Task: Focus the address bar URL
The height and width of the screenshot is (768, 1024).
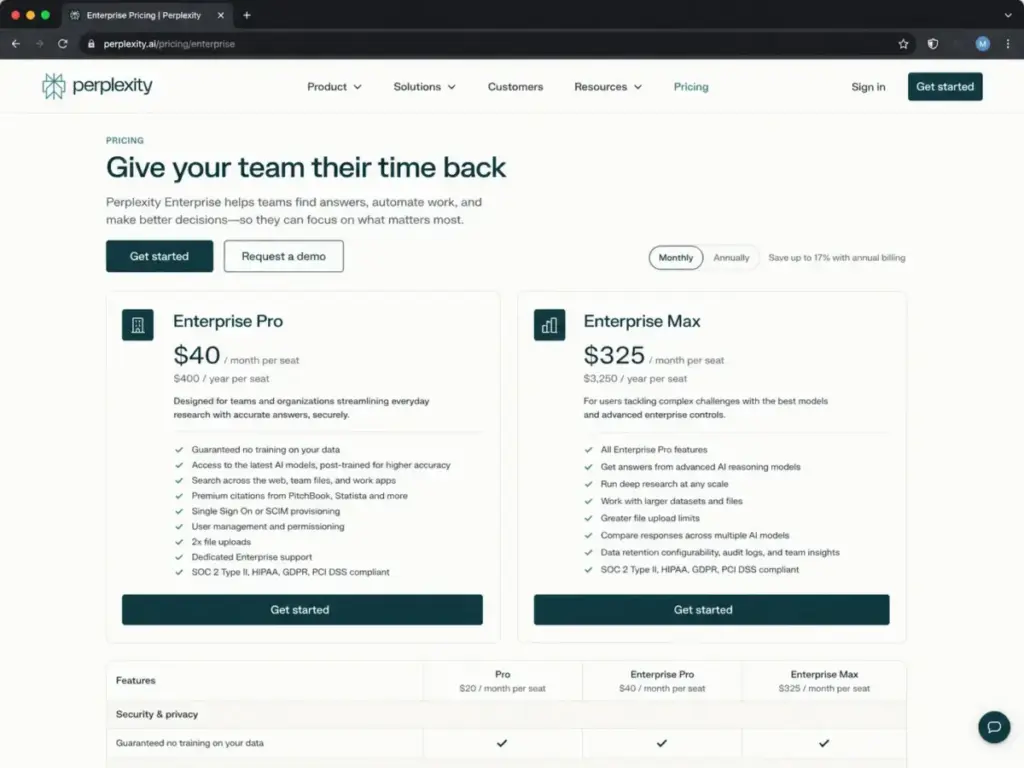Action: (169, 44)
